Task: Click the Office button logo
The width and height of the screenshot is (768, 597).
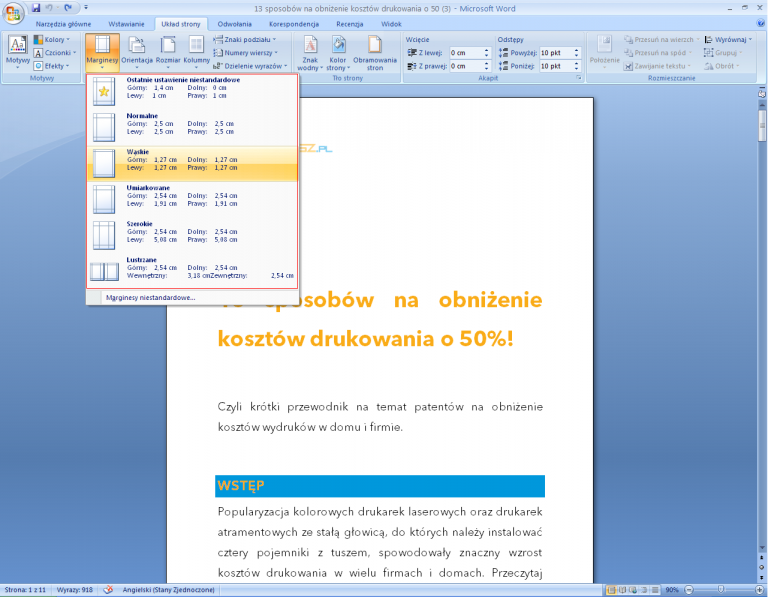Action: [x=14, y=11]
